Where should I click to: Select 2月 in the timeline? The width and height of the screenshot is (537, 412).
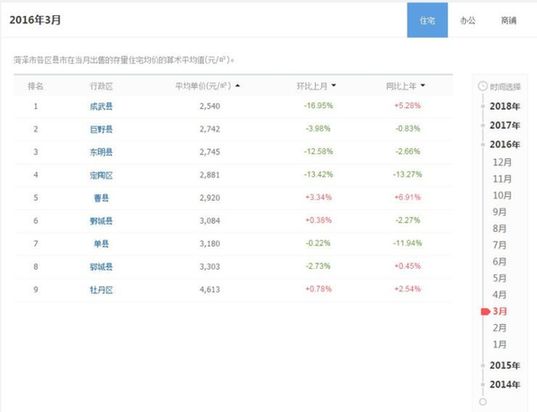click(x=499, y=328)
